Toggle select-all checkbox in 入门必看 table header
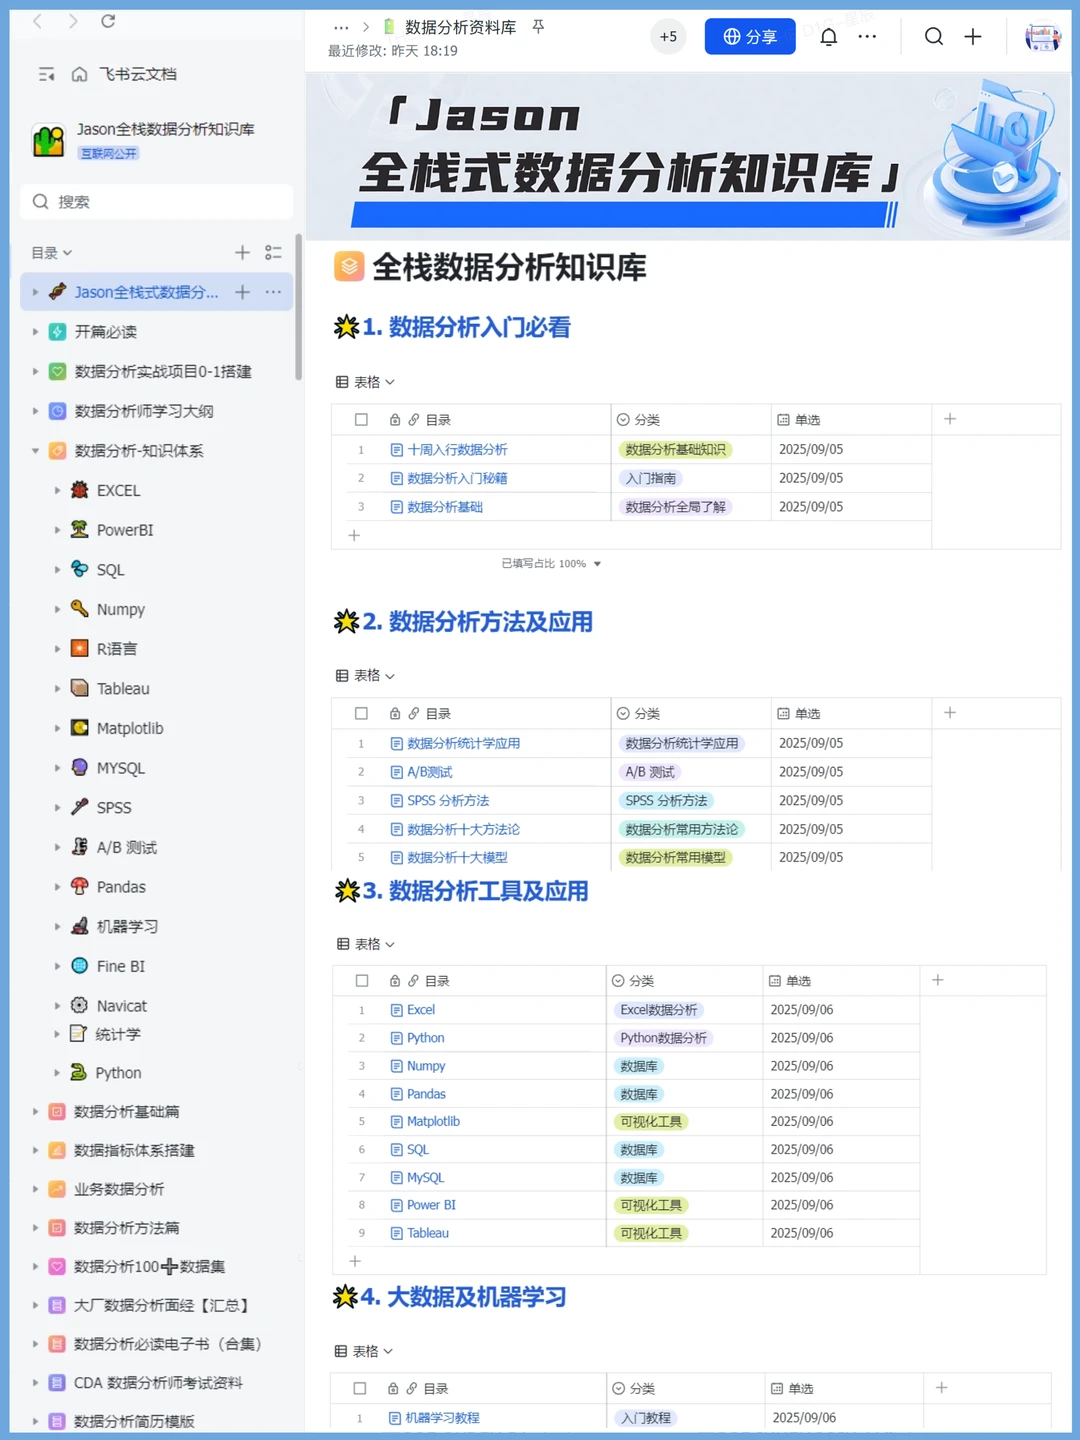Image resolution: width=1080 pixels, height=1440 pixels. 361,420
